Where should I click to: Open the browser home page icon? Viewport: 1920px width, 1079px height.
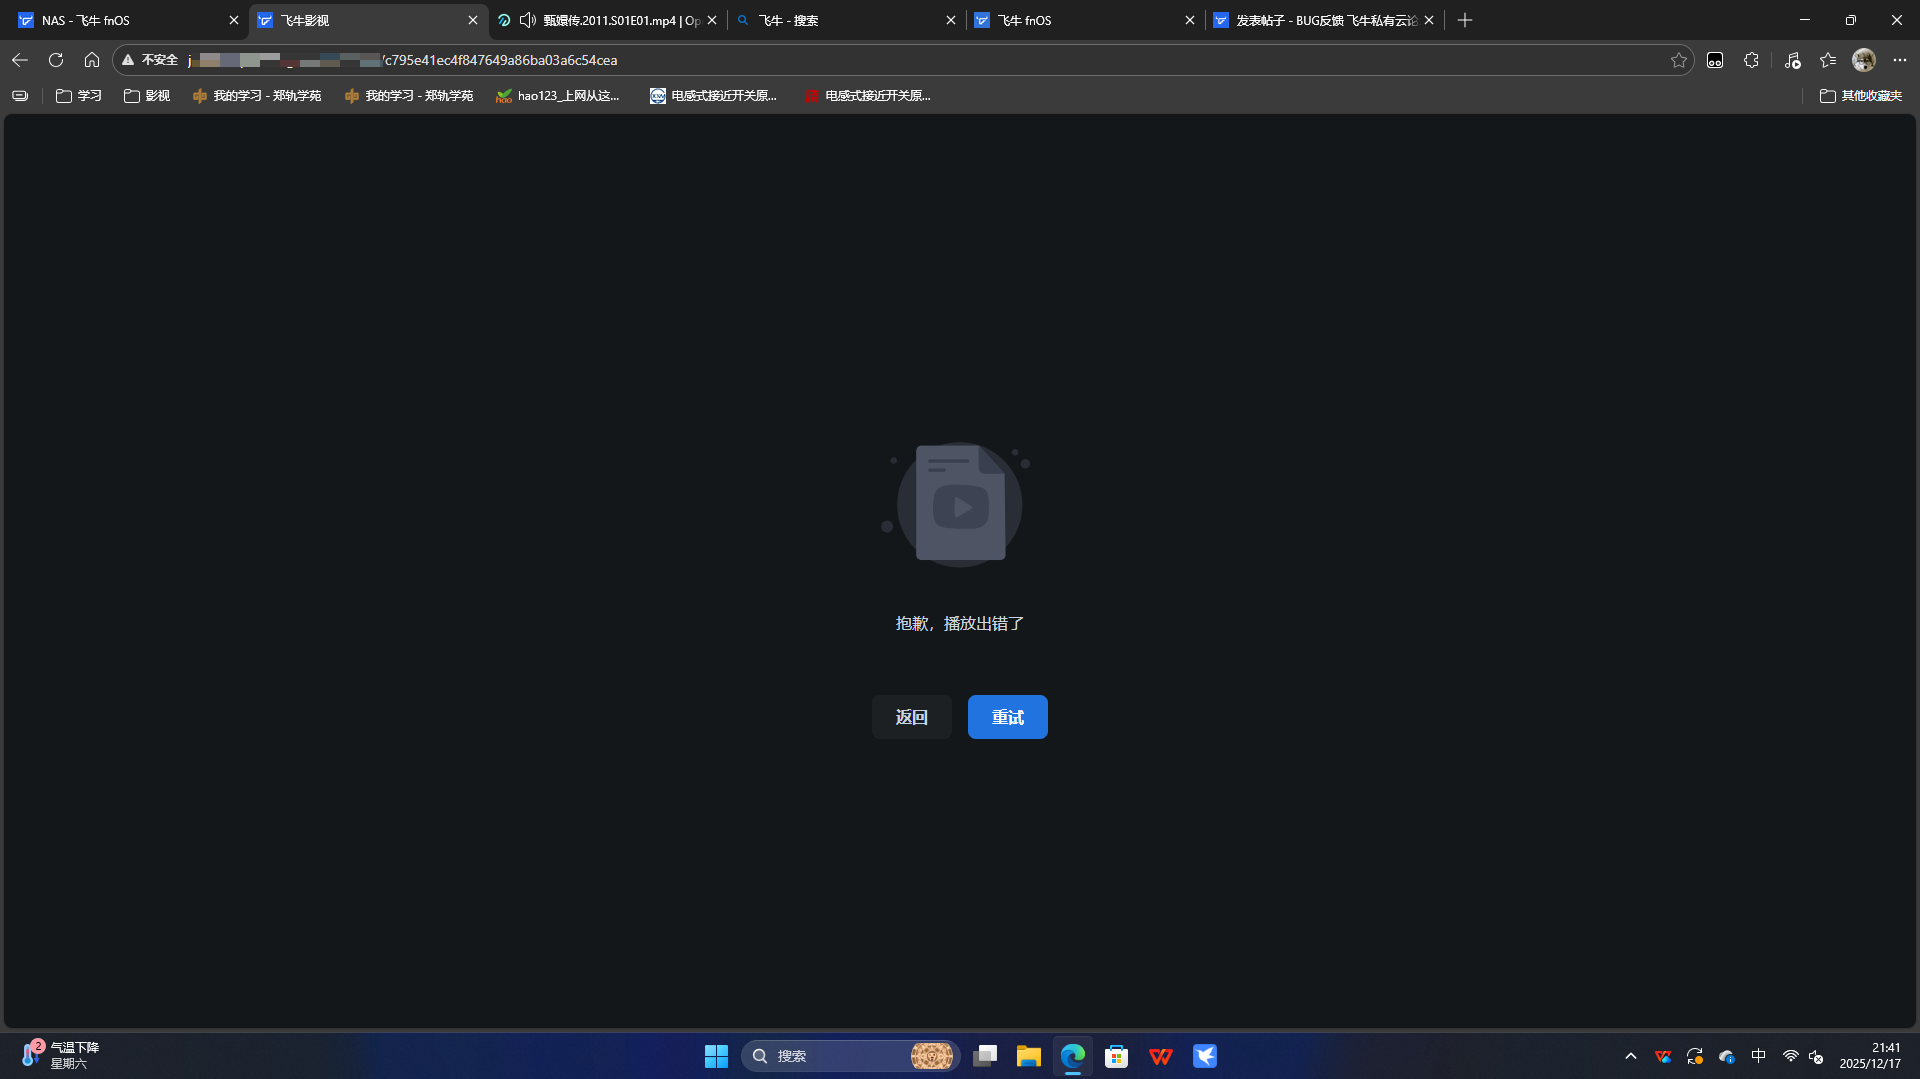92,60
